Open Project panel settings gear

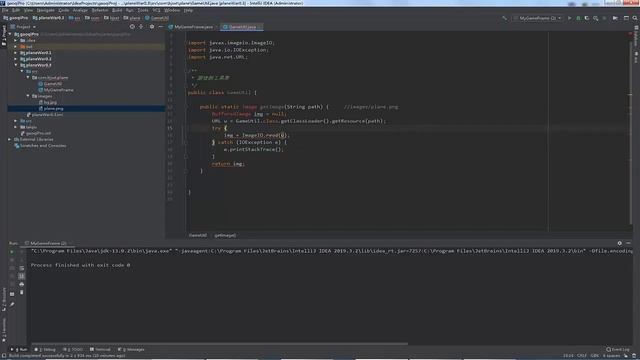point(151,27)
